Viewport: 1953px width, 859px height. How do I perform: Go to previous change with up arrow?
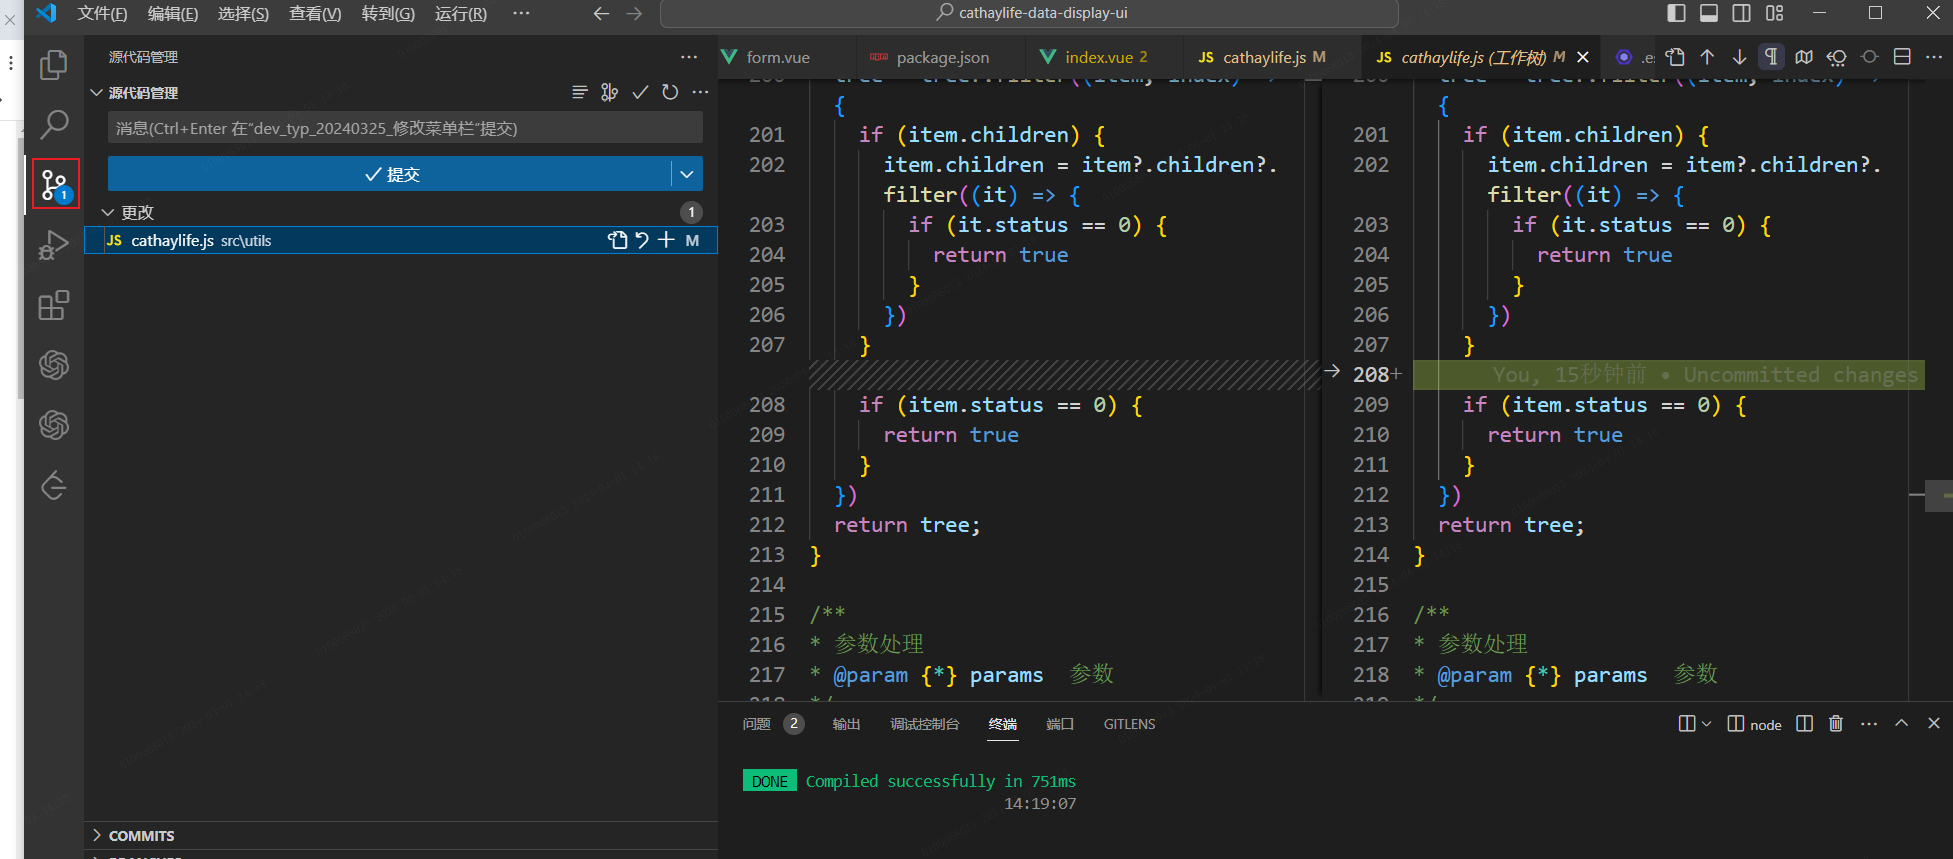(x=1707, y=57)
